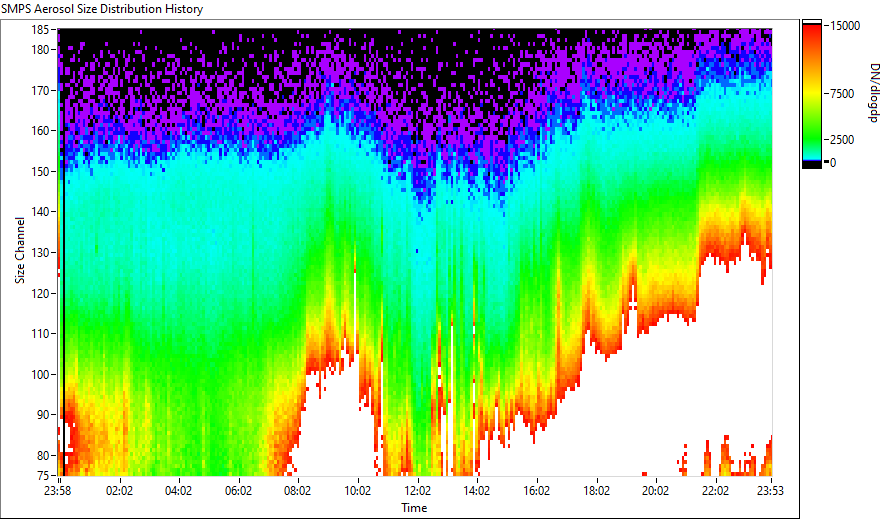Click the 12:02 time tick label
884x519 pixels.
point(417,491)
